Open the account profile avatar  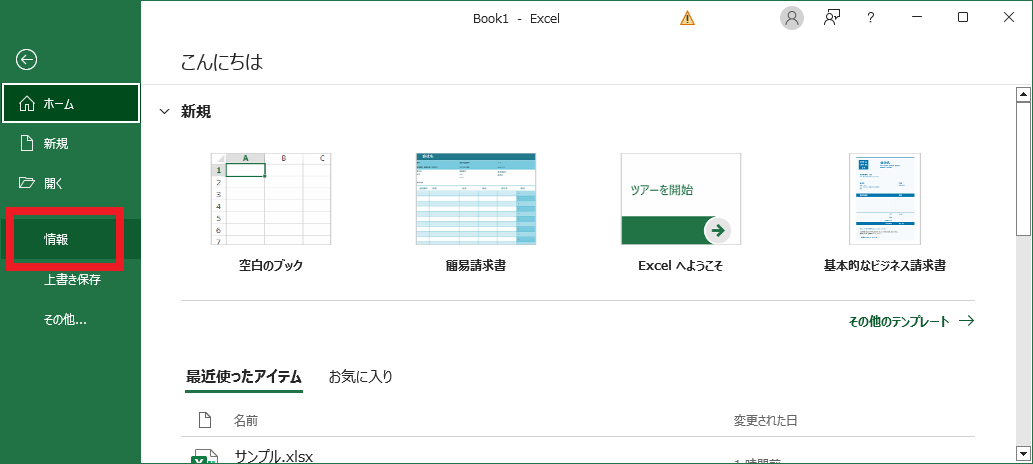(792, 18)
